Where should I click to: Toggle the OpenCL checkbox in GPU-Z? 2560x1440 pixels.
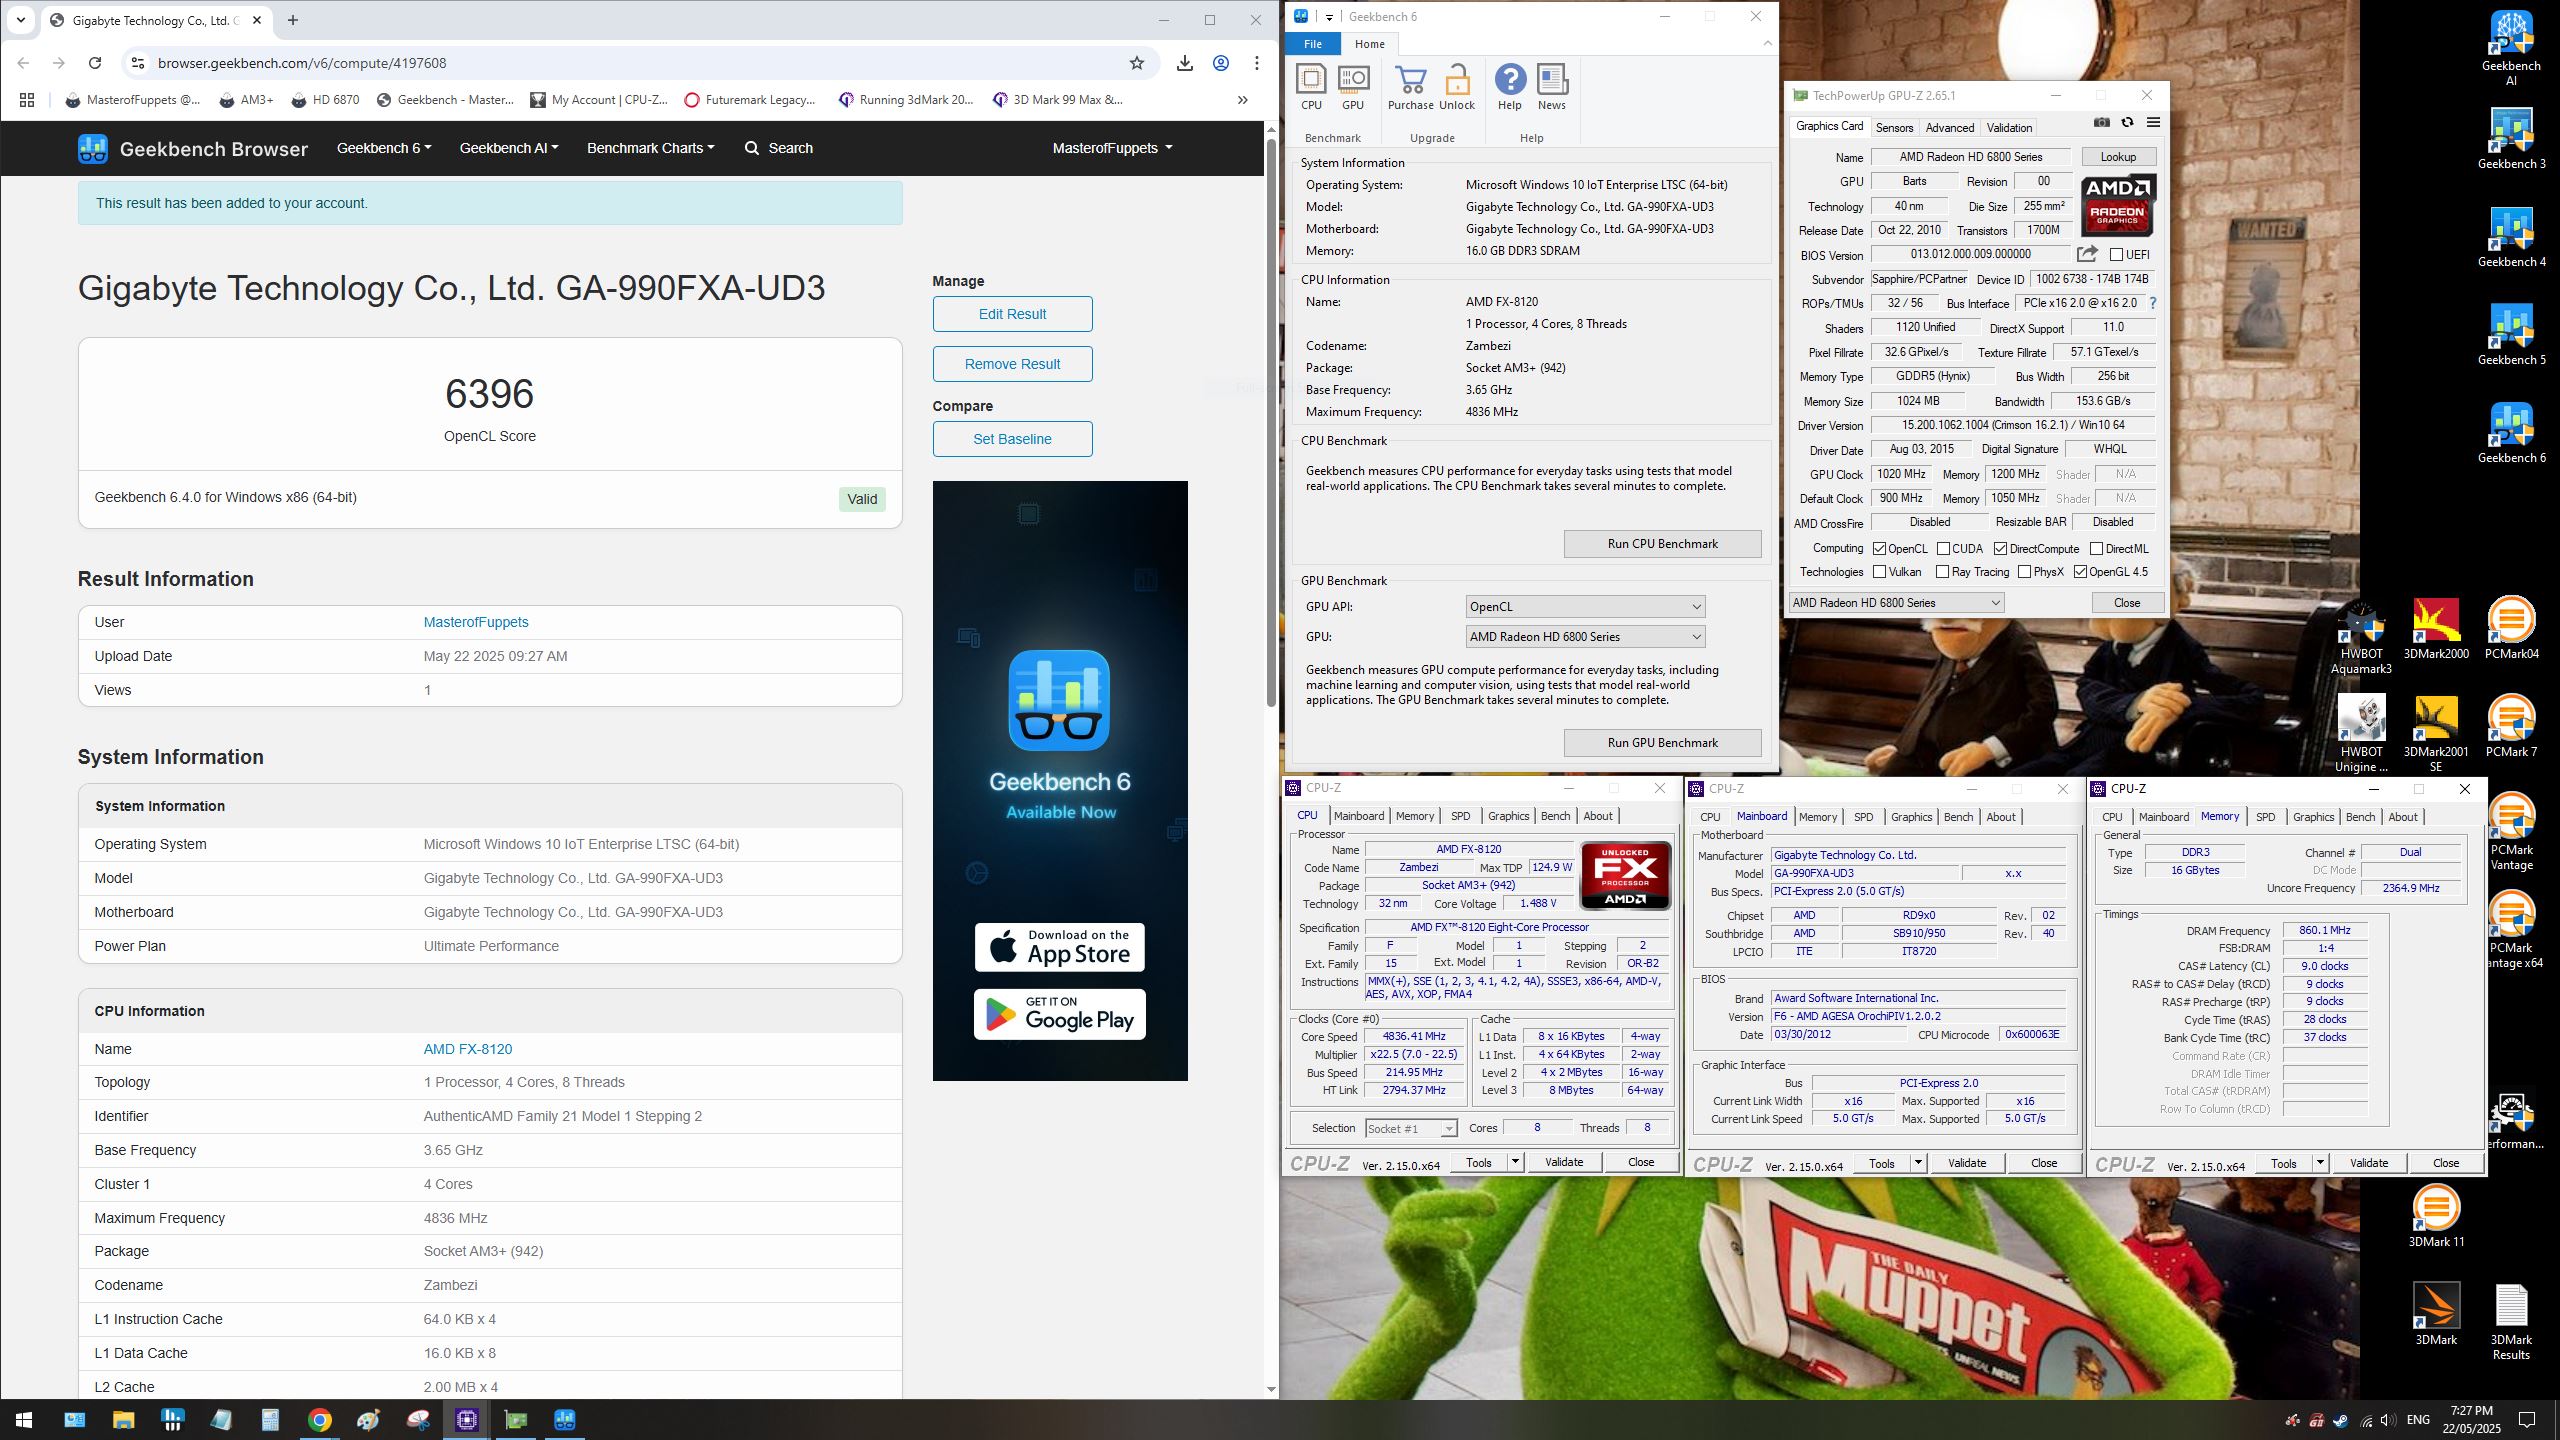click(1879, 549)
